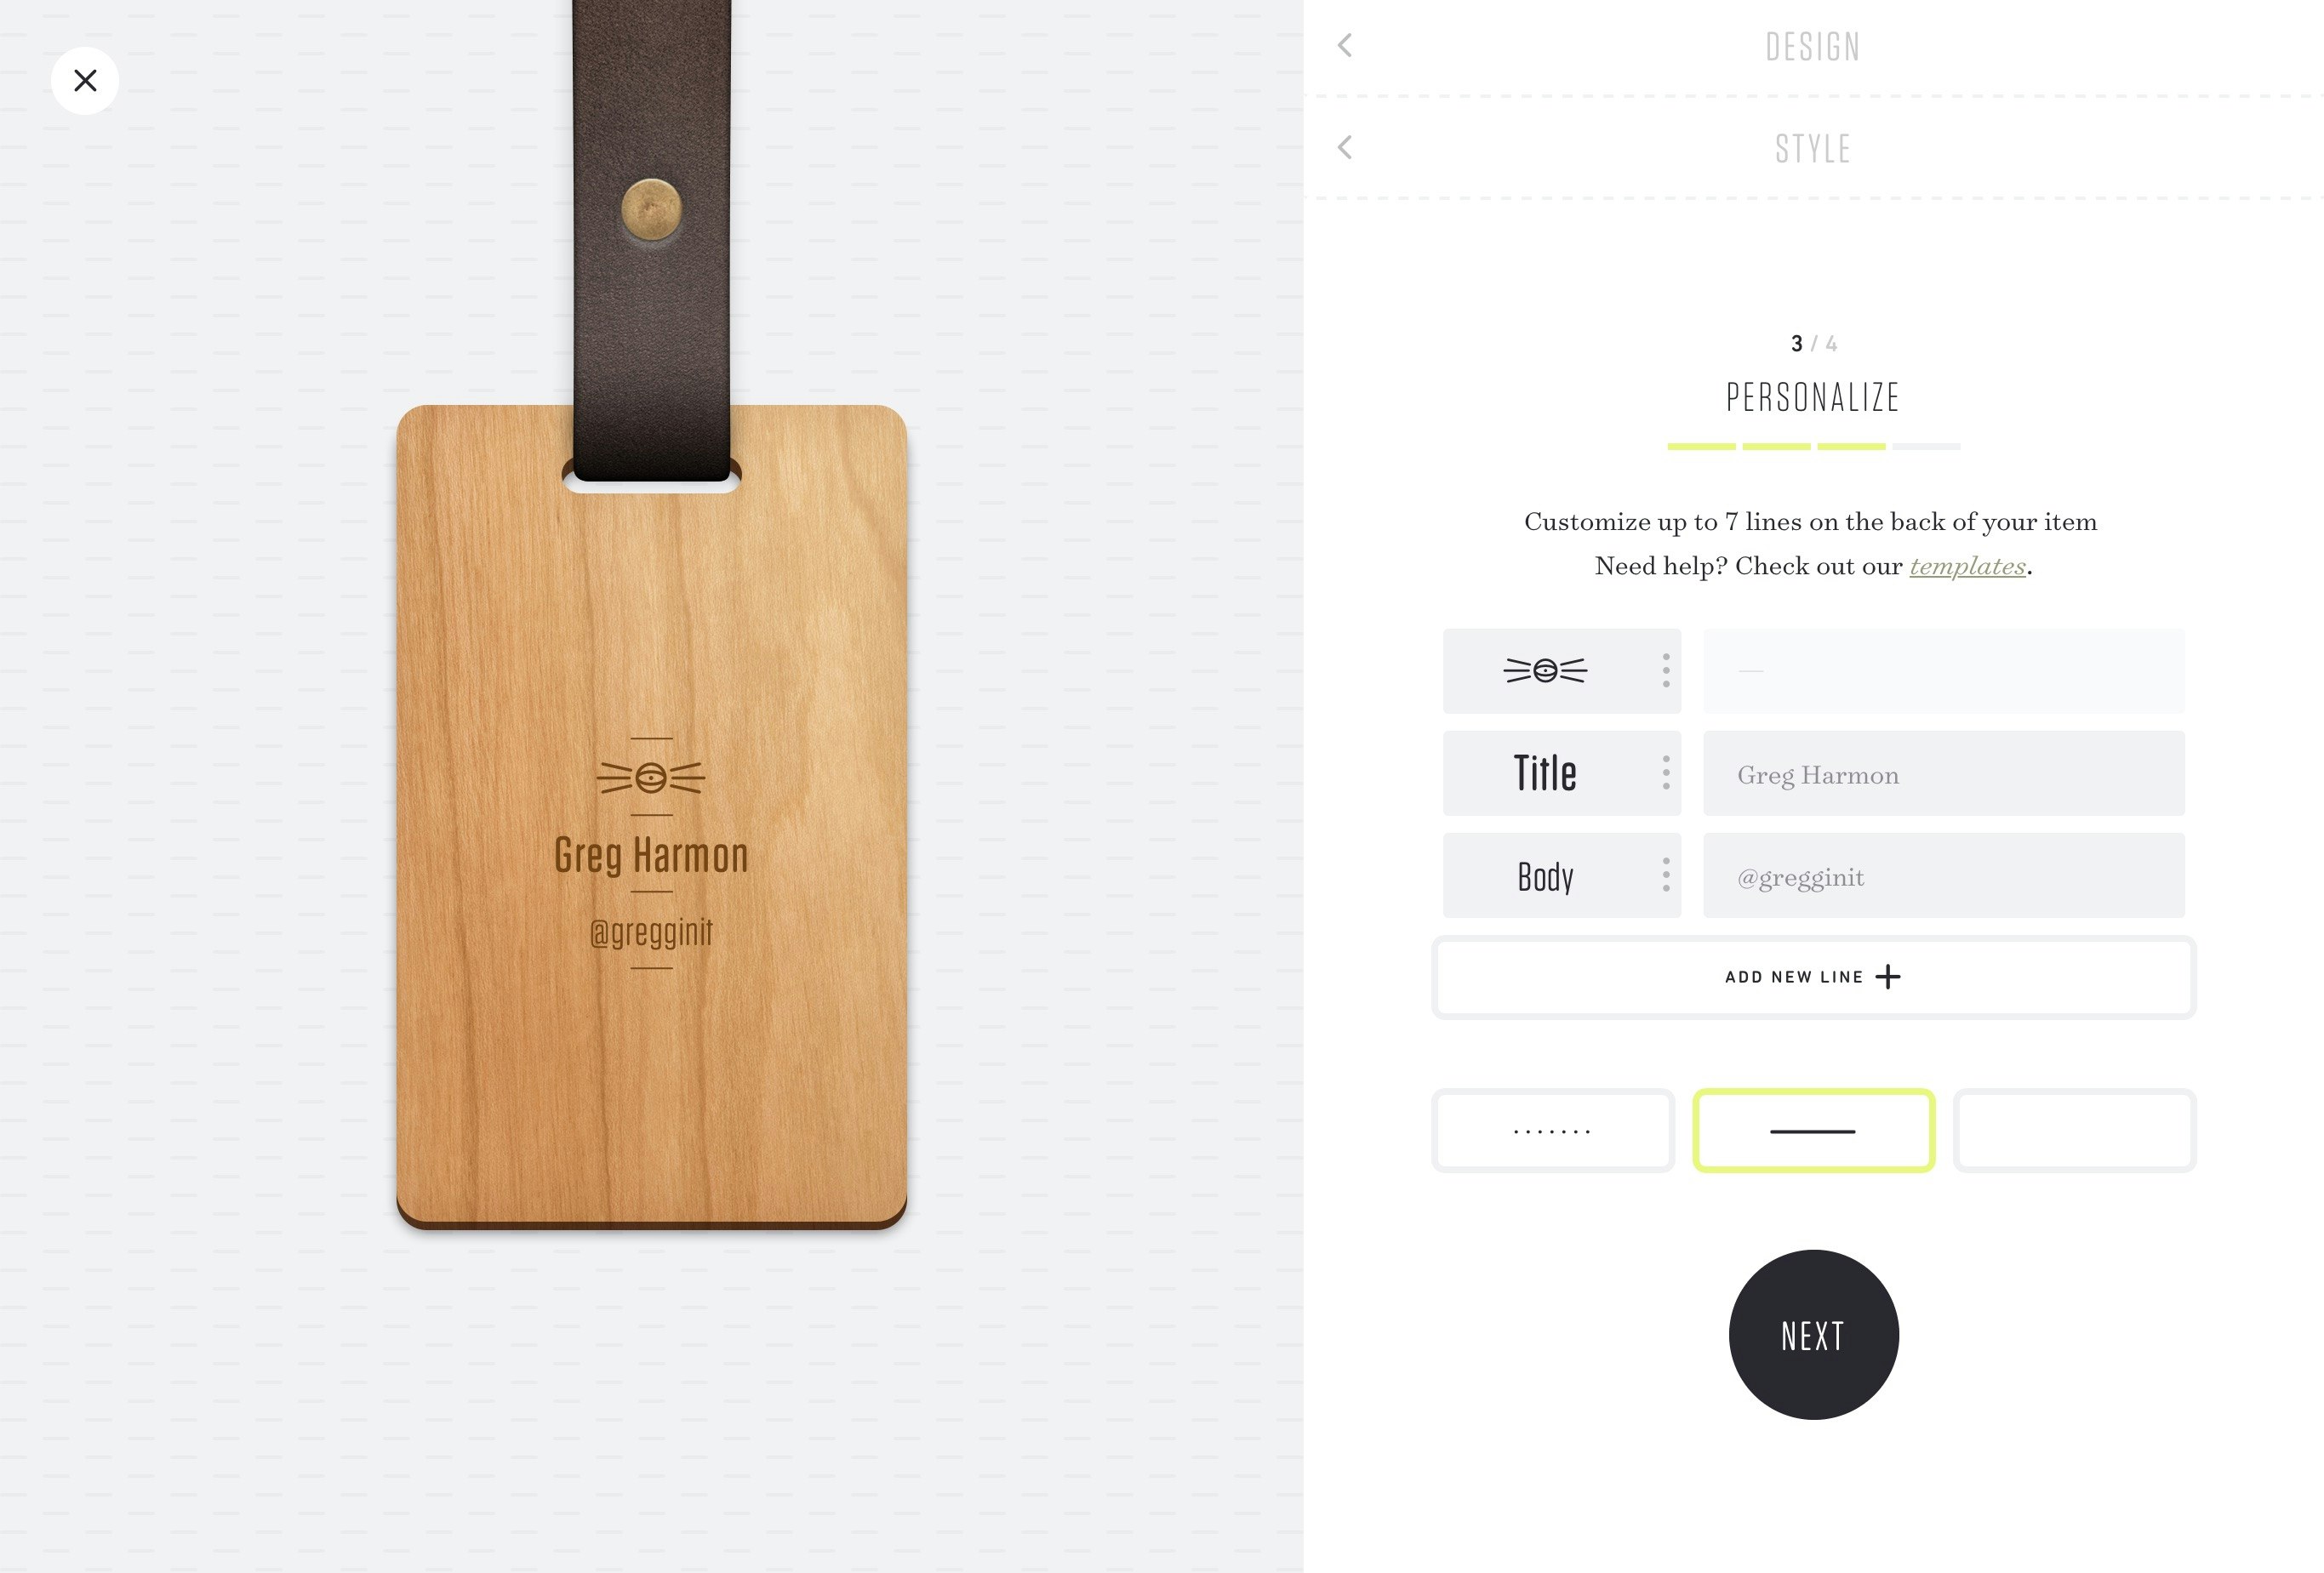Click the step progress bar under Personalize

click(x=1813, y=446)
